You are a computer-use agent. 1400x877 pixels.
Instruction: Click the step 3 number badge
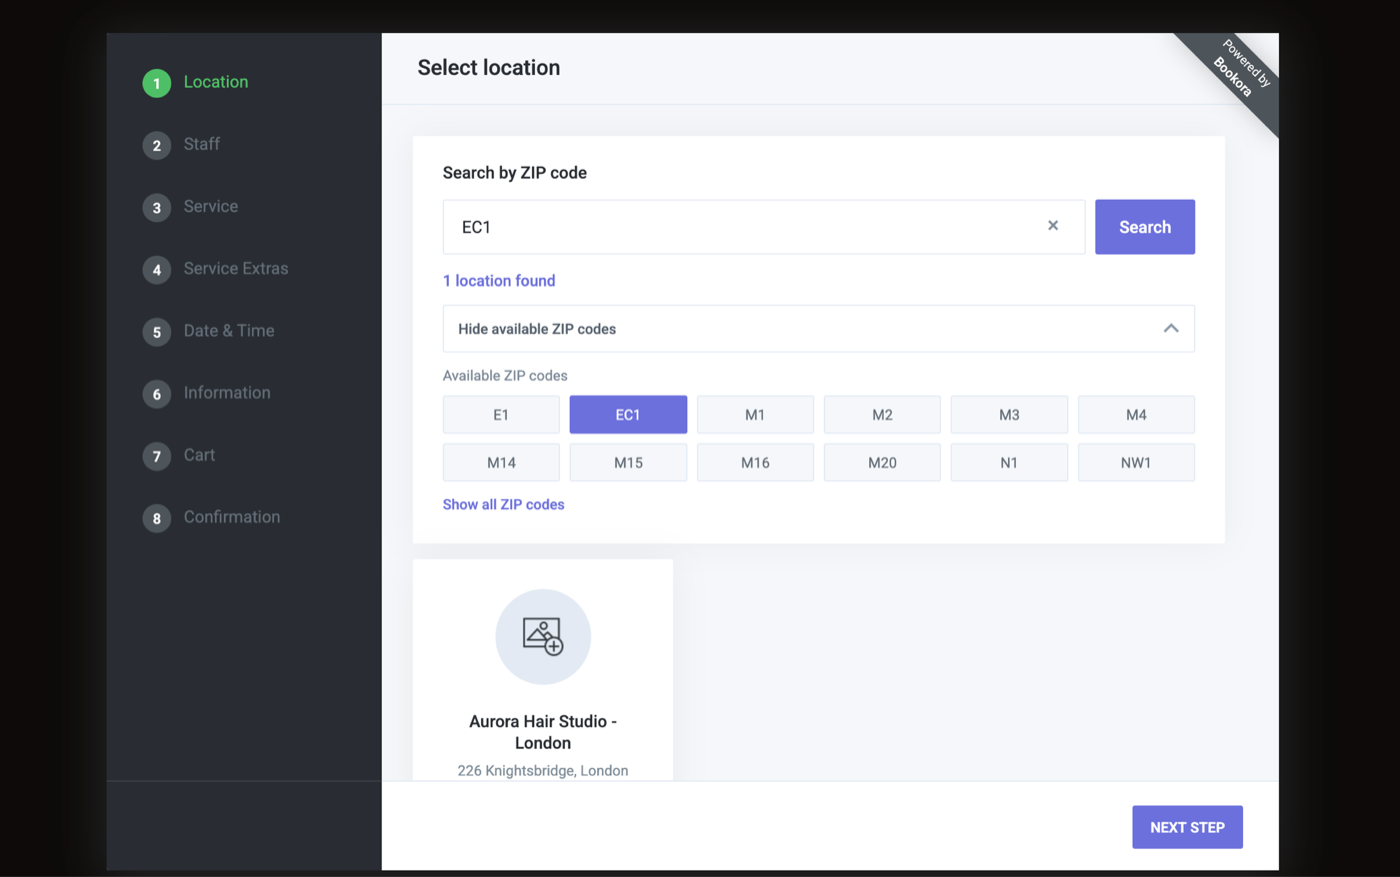click(x=157, y=208)
